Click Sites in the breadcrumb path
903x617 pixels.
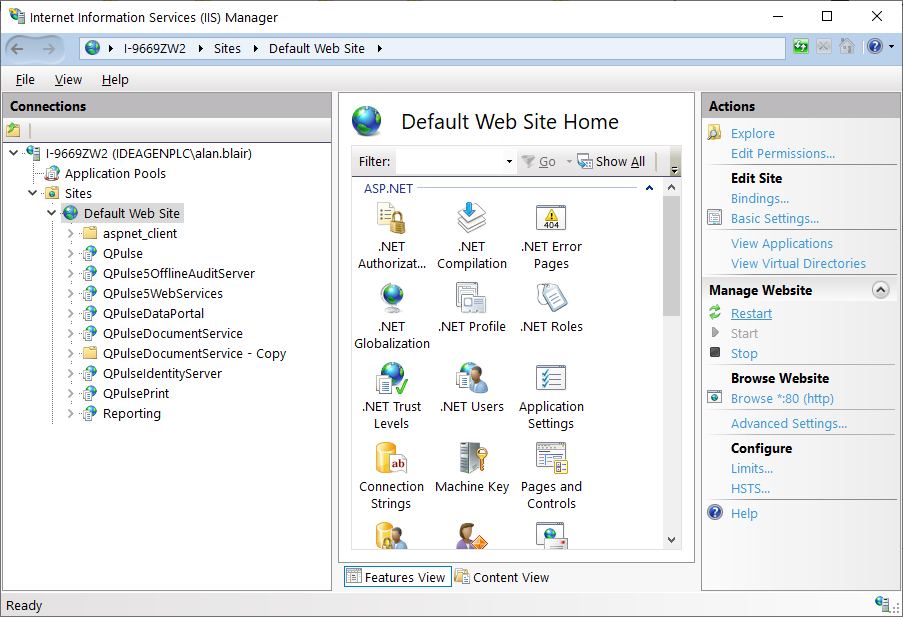[x=227, y=48]
